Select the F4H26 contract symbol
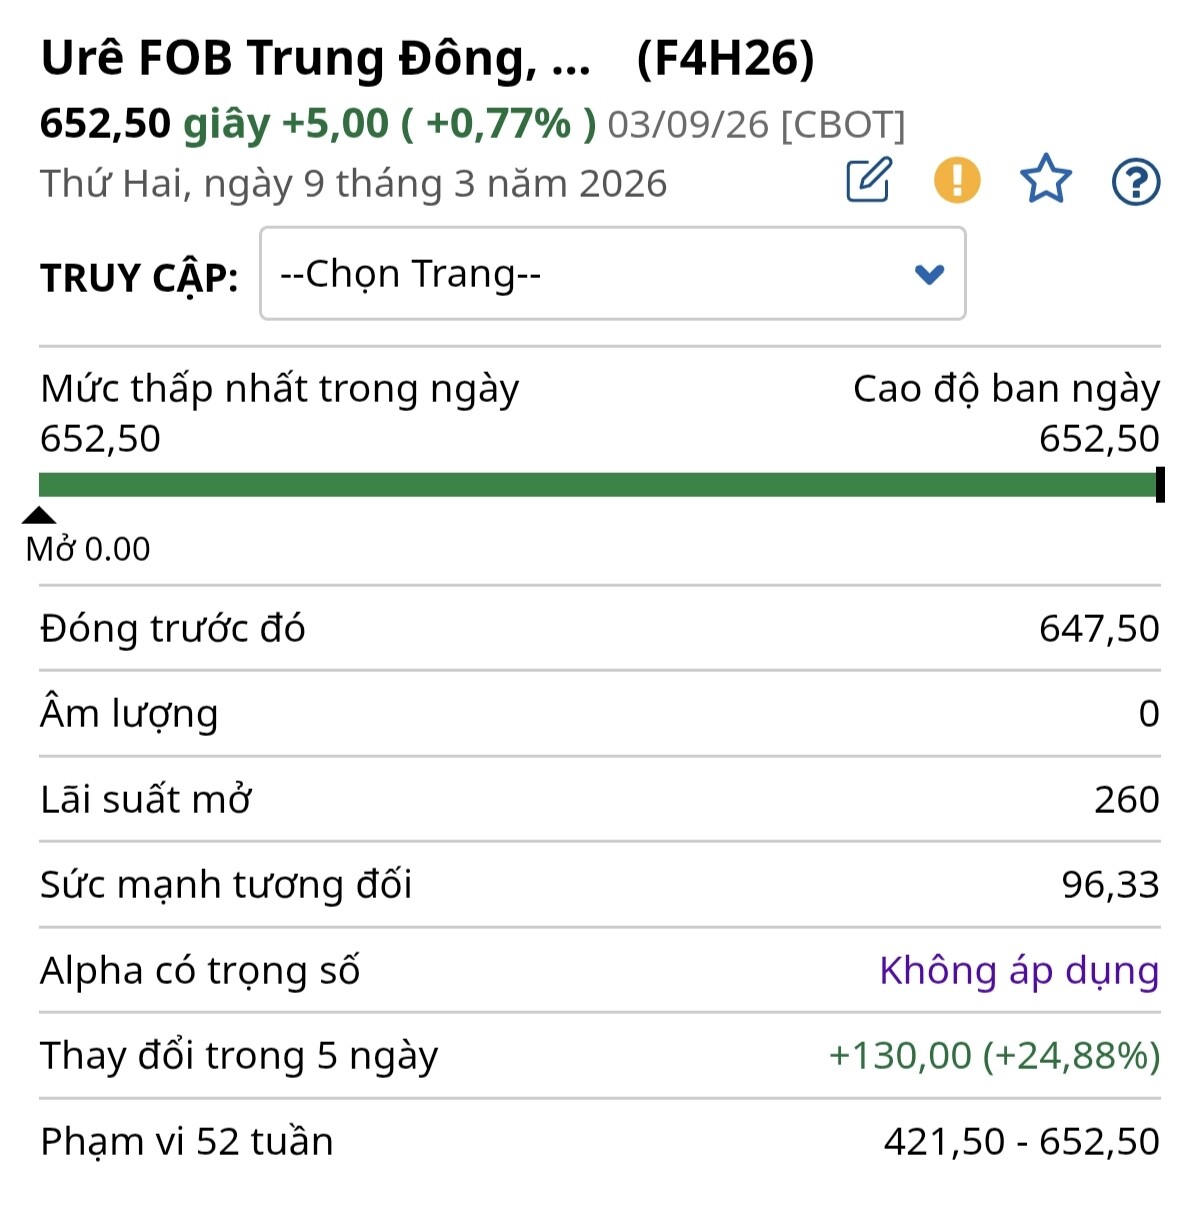 pos(725,59)
